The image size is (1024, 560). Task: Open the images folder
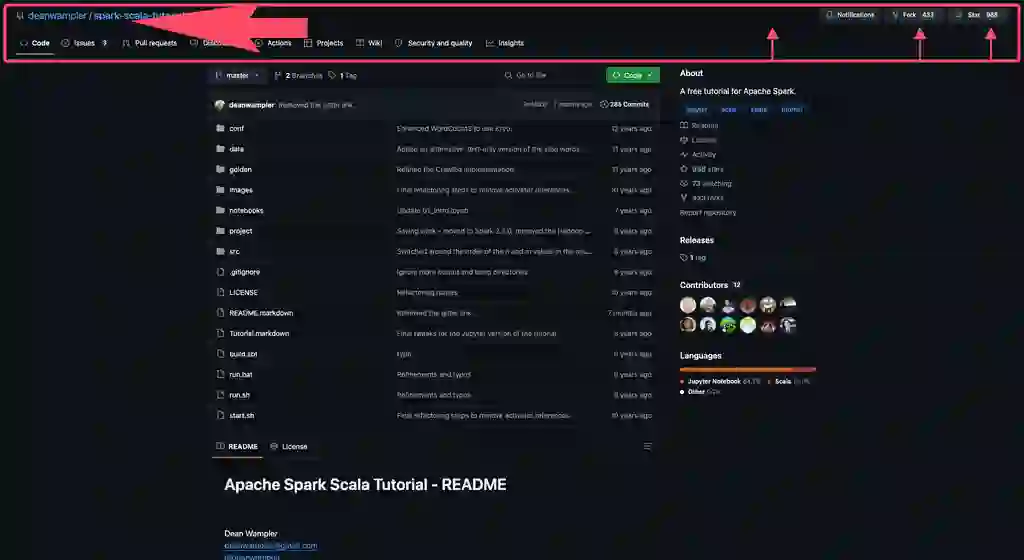tap(241, 190)
